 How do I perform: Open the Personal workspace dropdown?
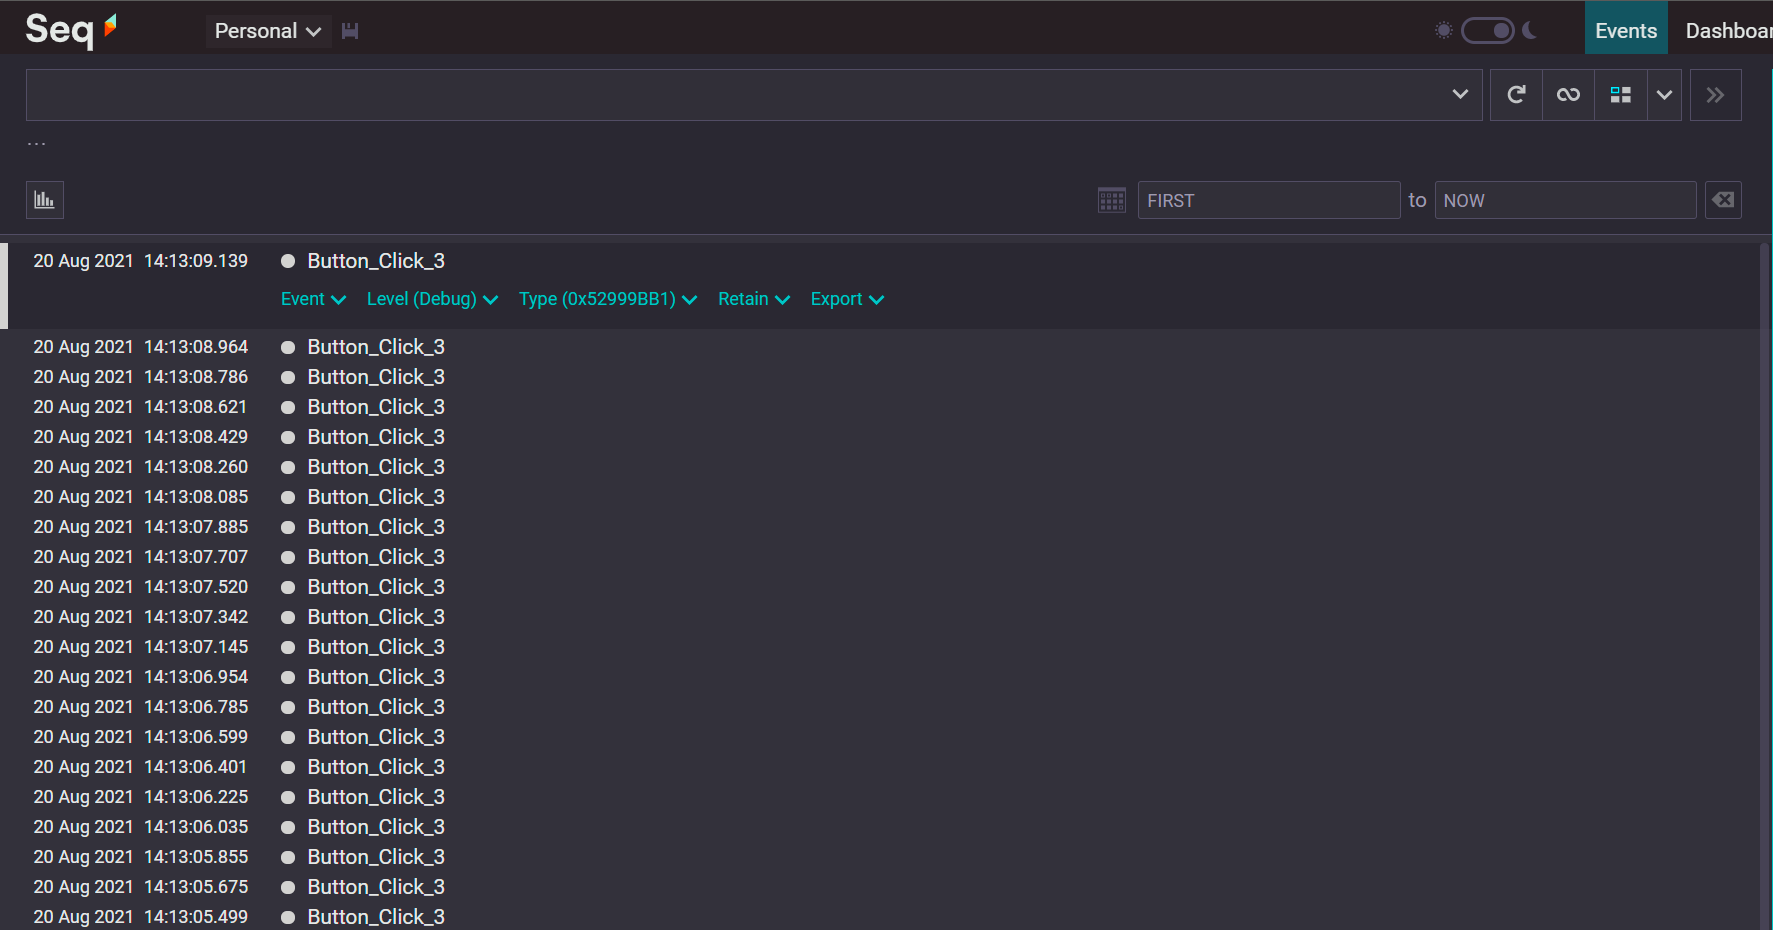pyautogui.click(x=268, y=31)
